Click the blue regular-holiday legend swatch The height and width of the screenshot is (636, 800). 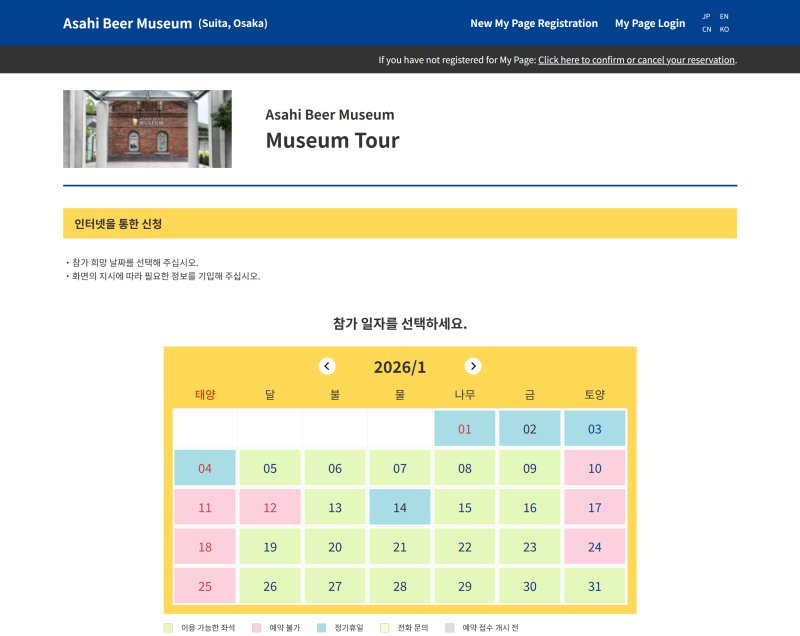[x=321, y=627]
